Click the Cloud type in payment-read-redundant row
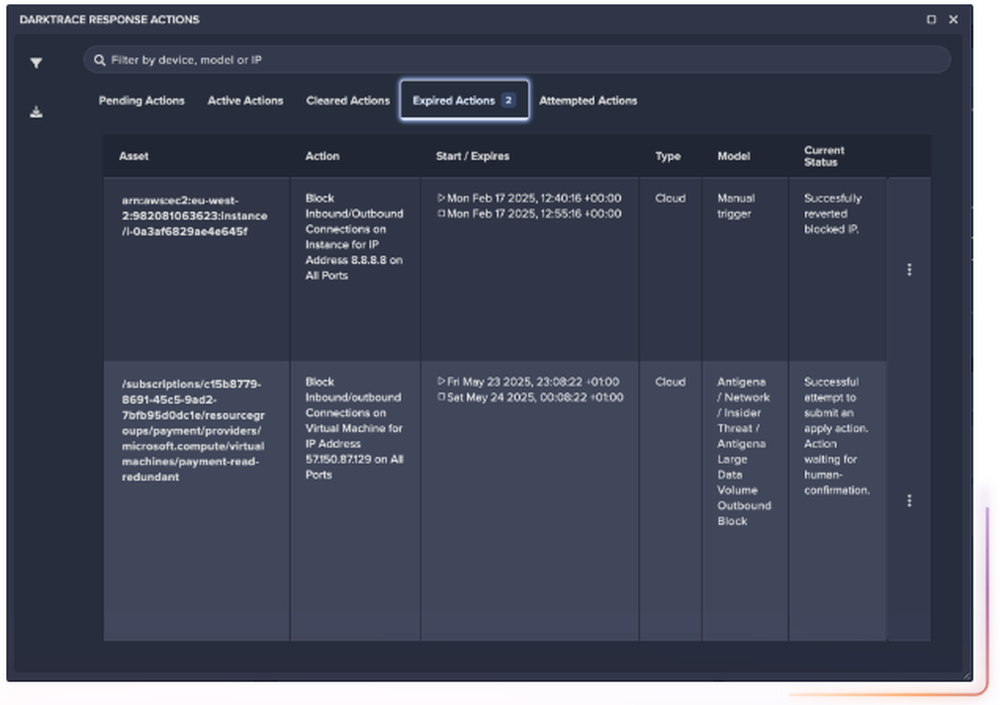The image size is (1000, 705). (670, 382)
